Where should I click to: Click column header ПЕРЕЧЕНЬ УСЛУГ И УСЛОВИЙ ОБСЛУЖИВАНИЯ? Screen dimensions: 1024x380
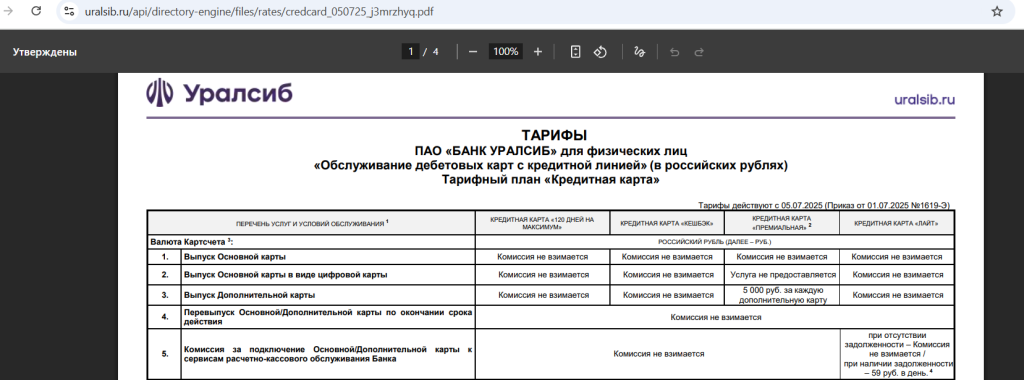point(312,223)
